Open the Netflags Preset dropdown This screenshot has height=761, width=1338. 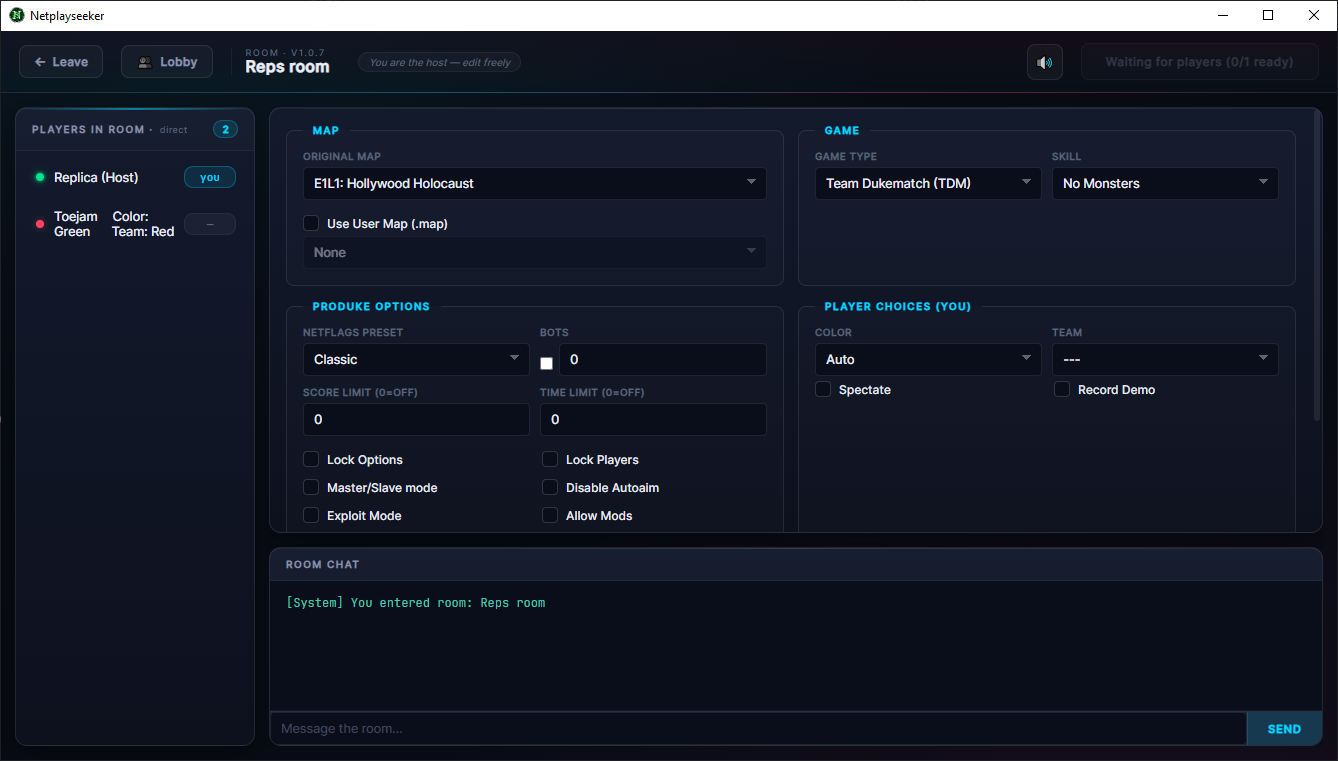click(416, 360)
